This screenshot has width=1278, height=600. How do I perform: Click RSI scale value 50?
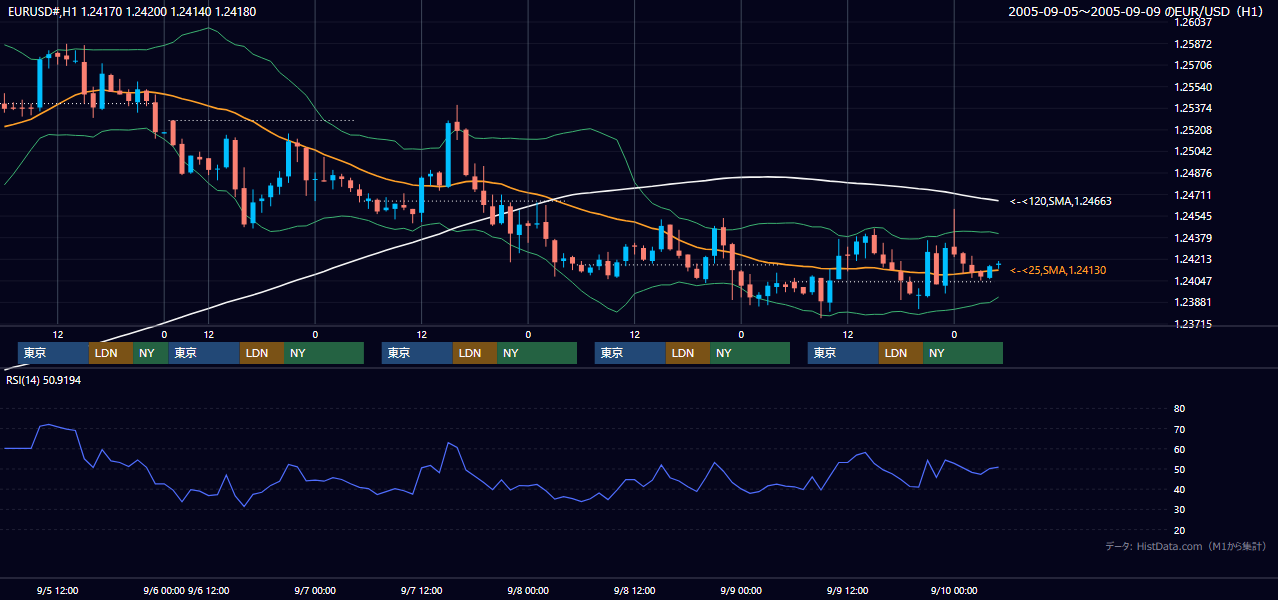(1180, 469)
